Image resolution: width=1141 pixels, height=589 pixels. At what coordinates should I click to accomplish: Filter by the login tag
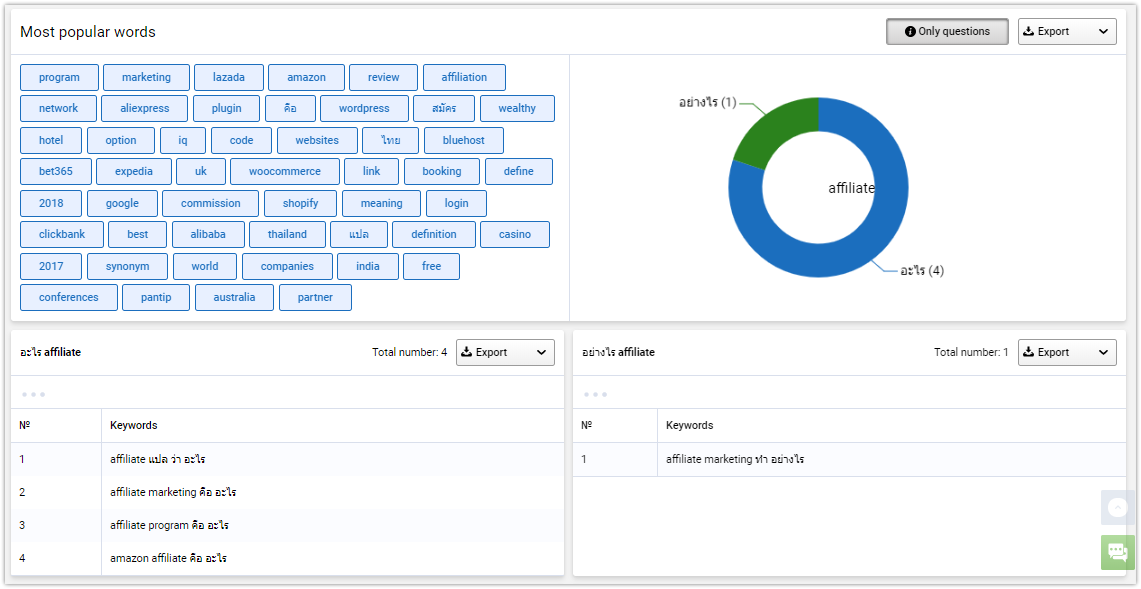click(456, 204)
